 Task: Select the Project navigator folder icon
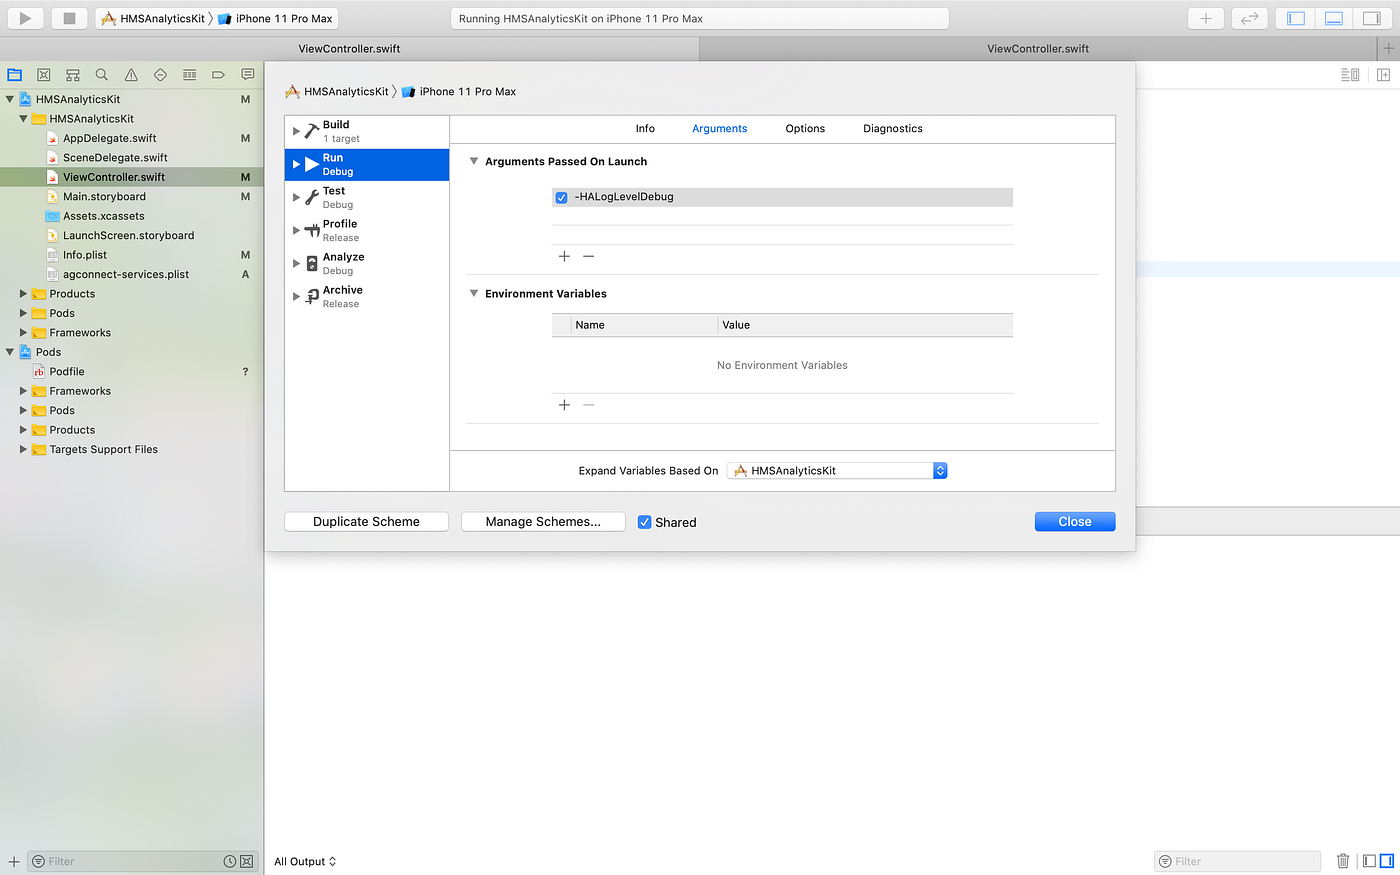pyautogui.click(x=15, y=75)
